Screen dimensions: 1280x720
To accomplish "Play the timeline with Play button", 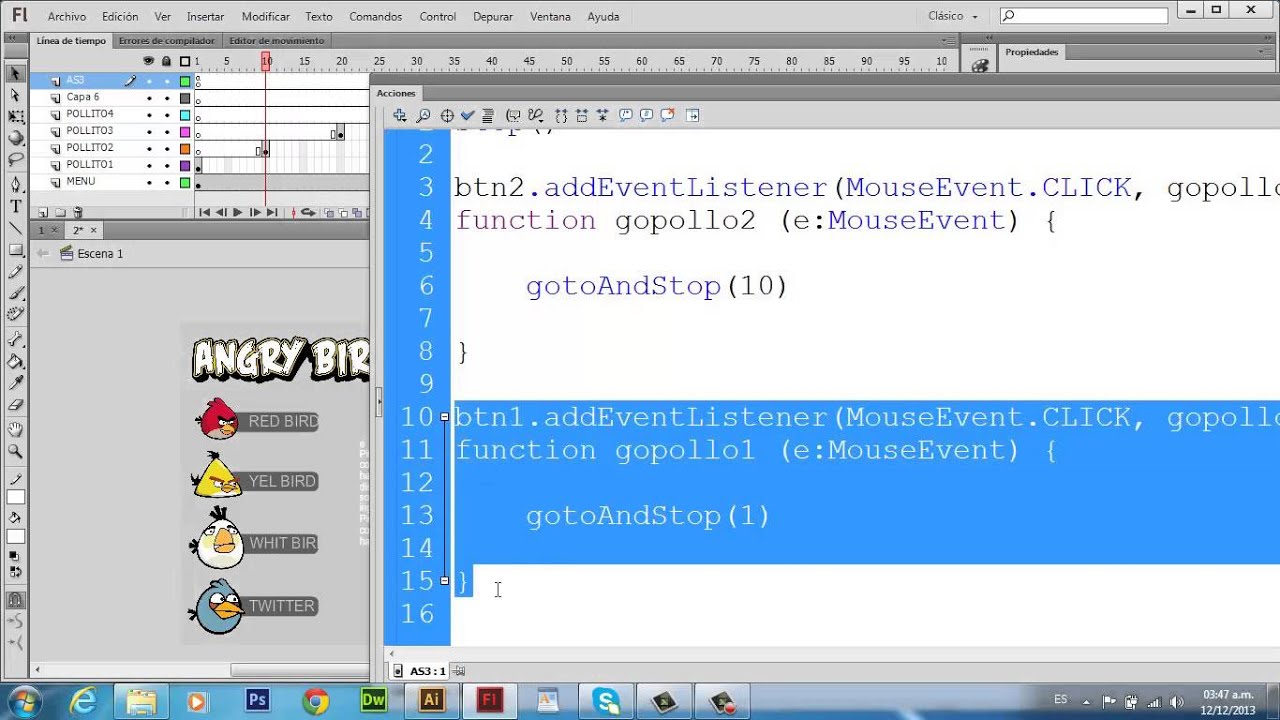I will (x=237, y=212).
